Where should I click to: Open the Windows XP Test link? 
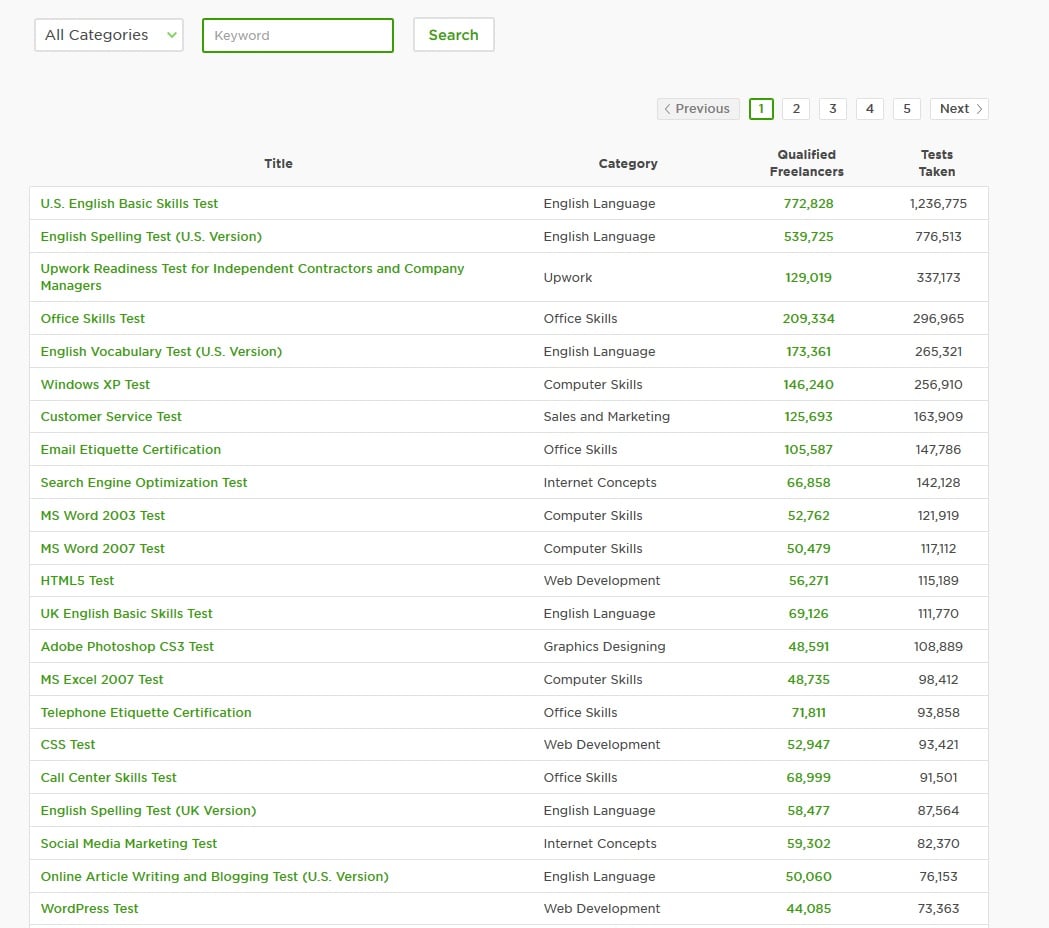(x=95, y=384)
